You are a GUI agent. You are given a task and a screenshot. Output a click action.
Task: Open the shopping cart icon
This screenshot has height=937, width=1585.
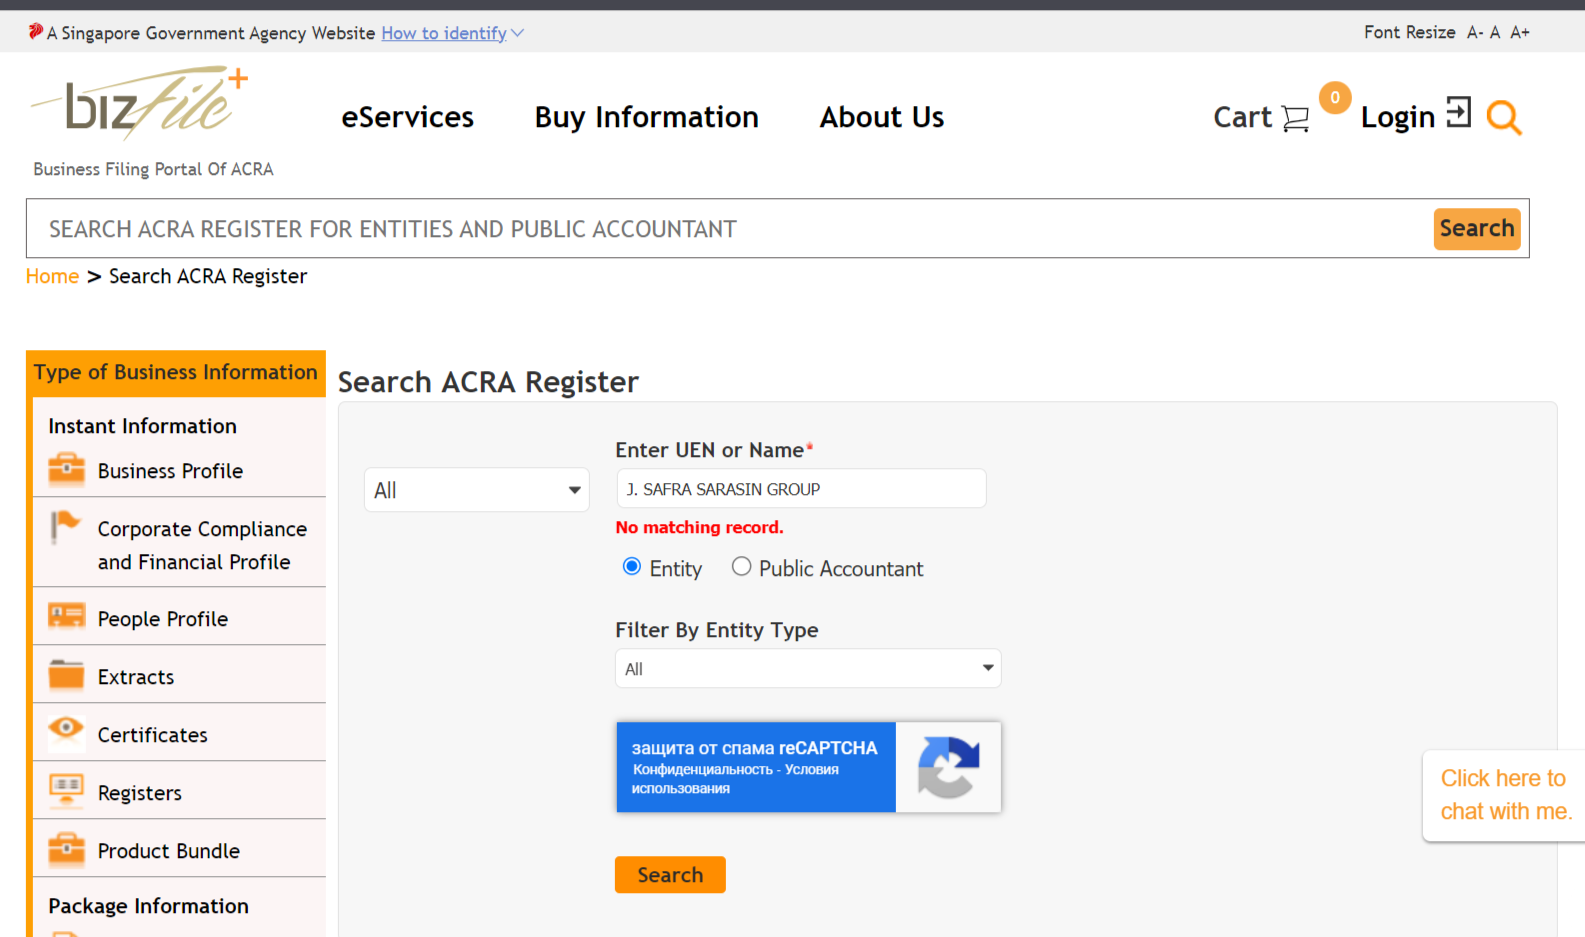click(1295, 119)
